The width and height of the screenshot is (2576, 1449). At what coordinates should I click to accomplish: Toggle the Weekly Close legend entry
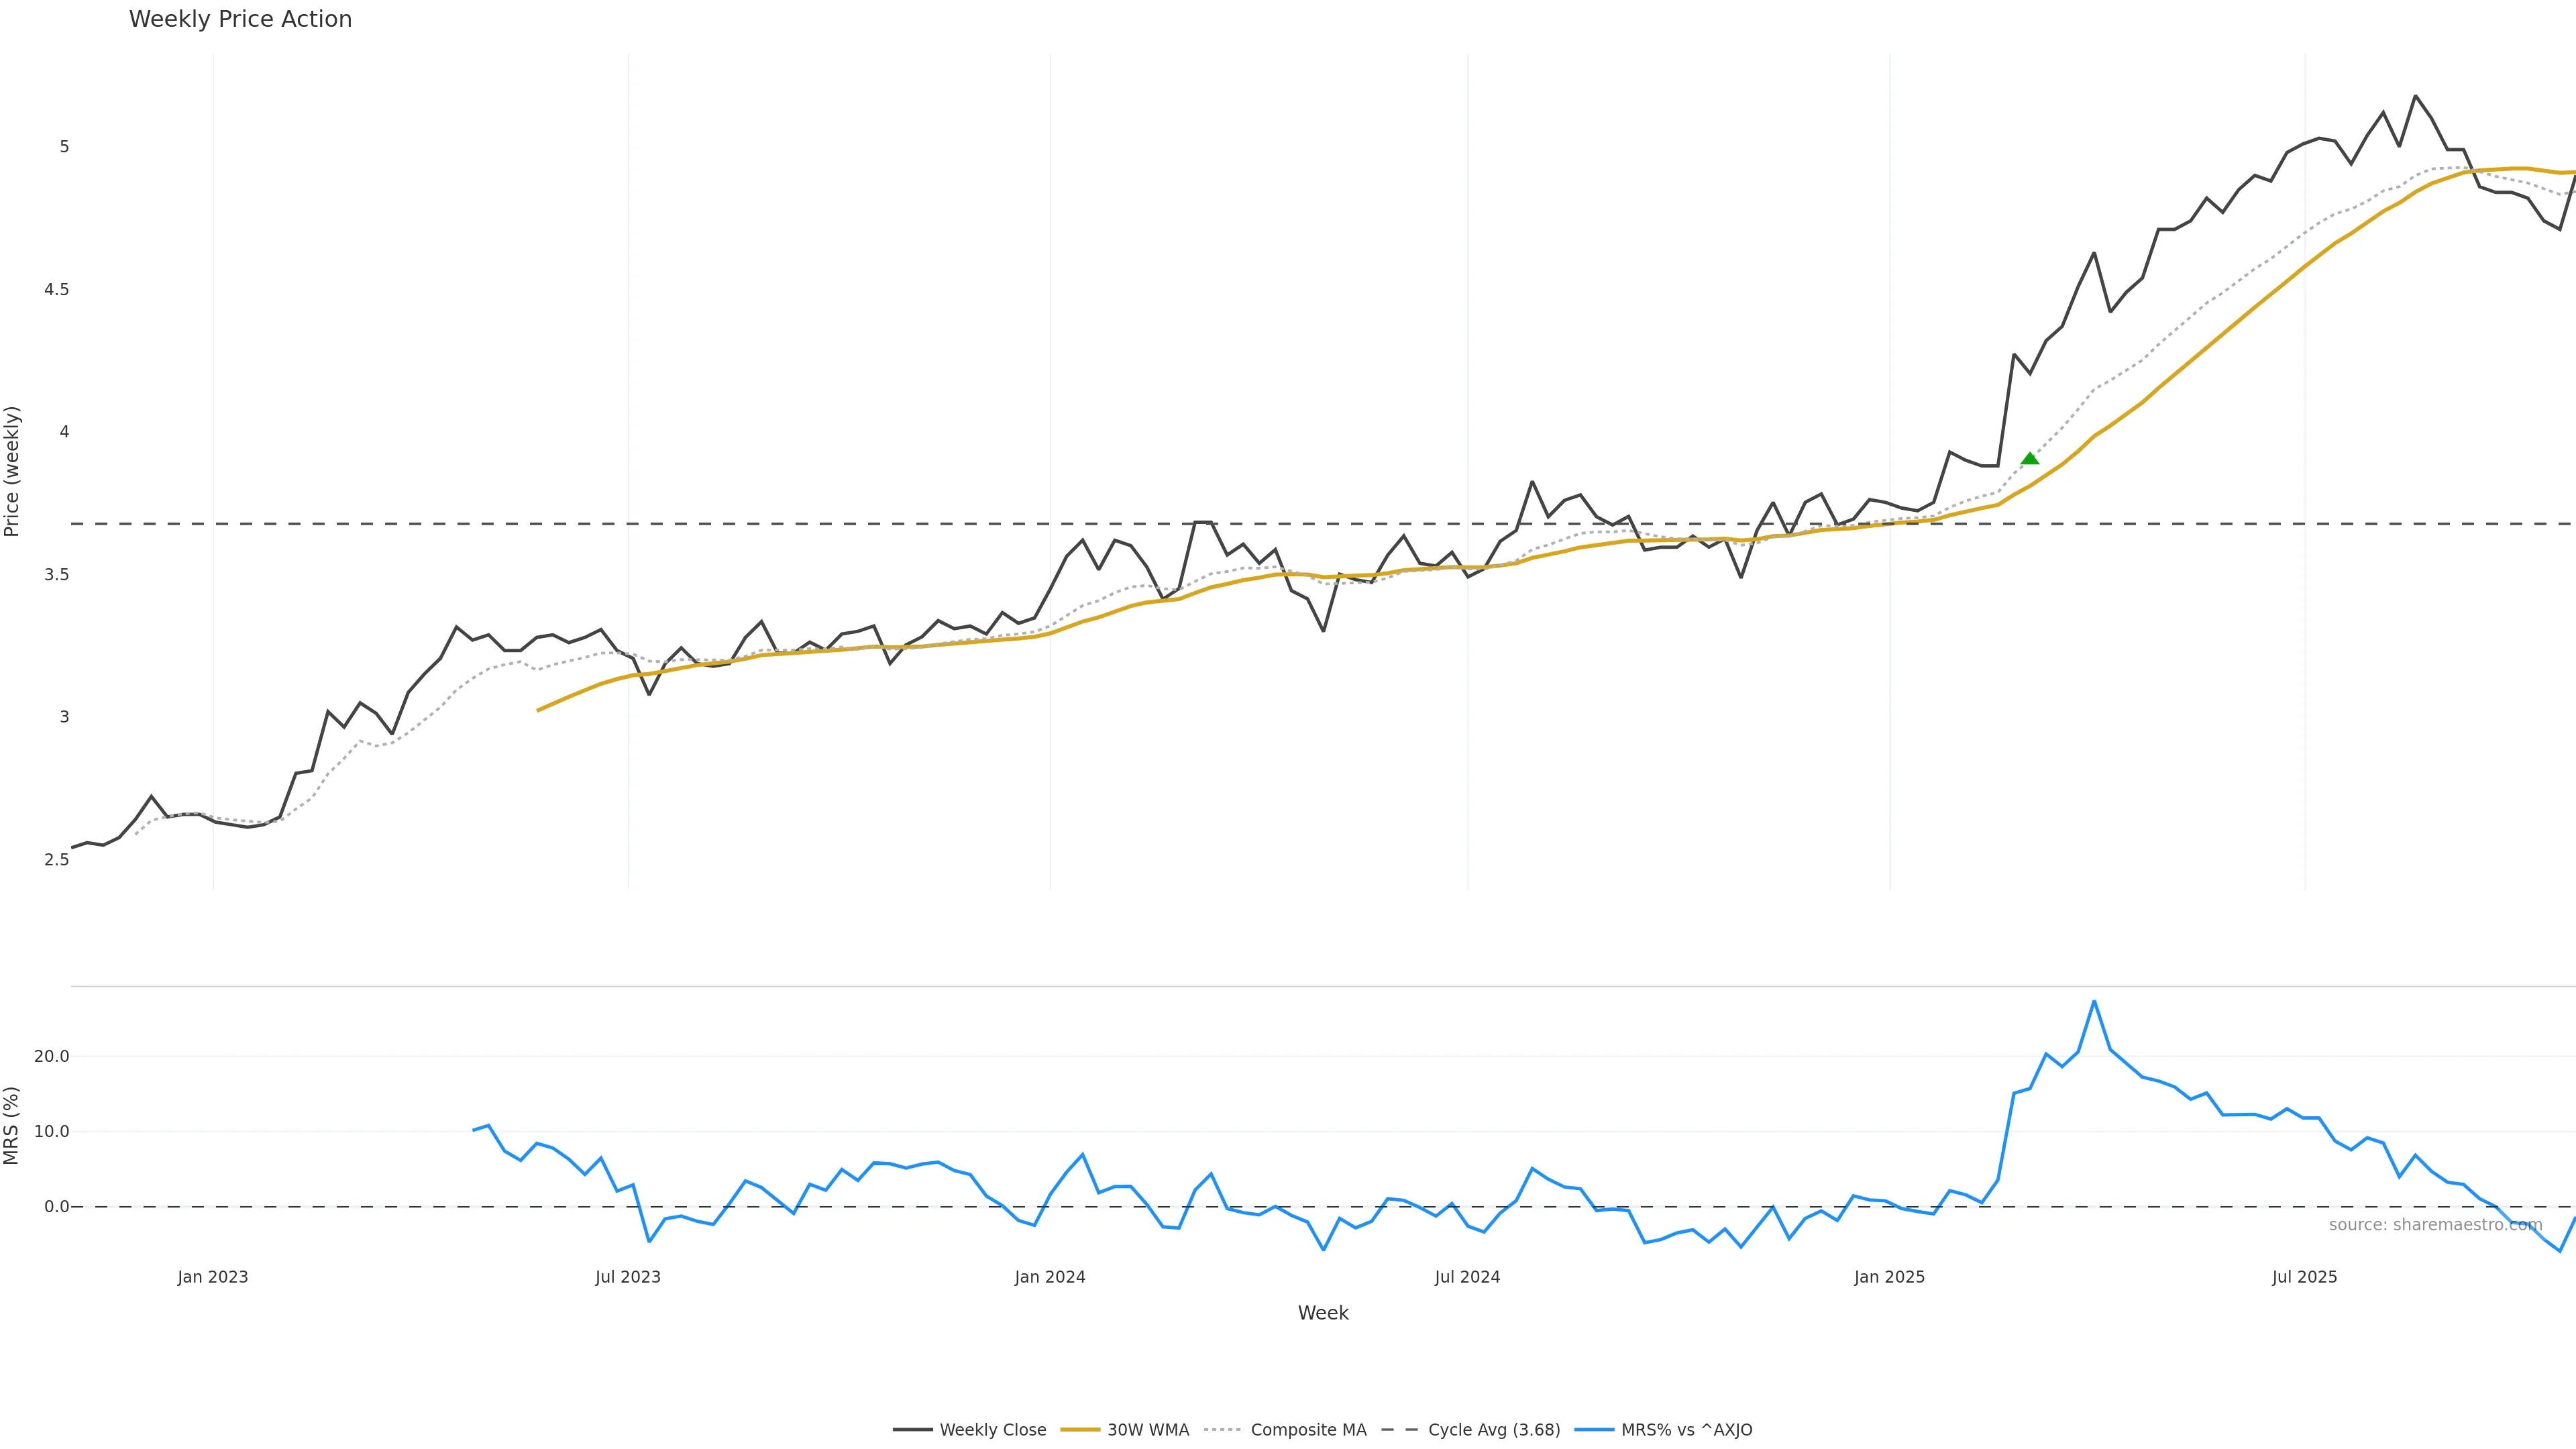[x=992, y=1430]
